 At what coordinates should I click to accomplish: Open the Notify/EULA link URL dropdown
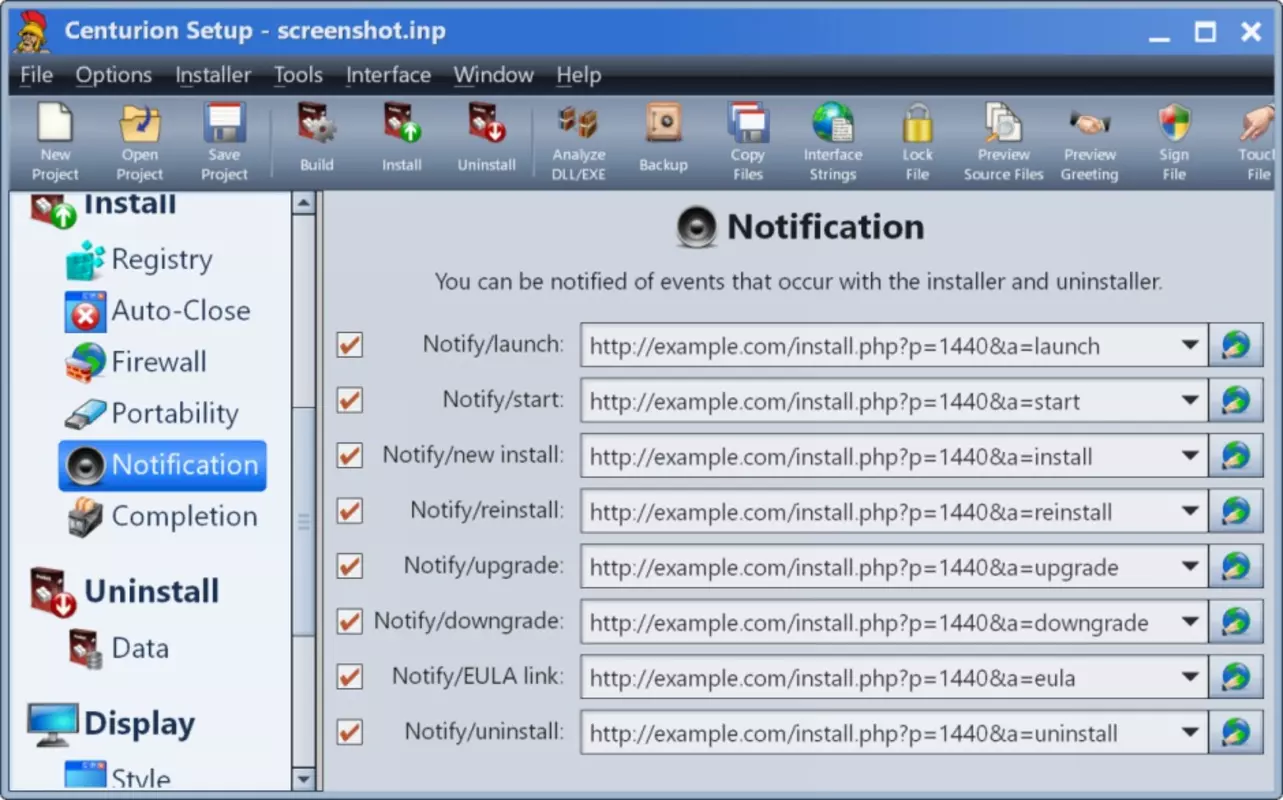pos(1190,678)
